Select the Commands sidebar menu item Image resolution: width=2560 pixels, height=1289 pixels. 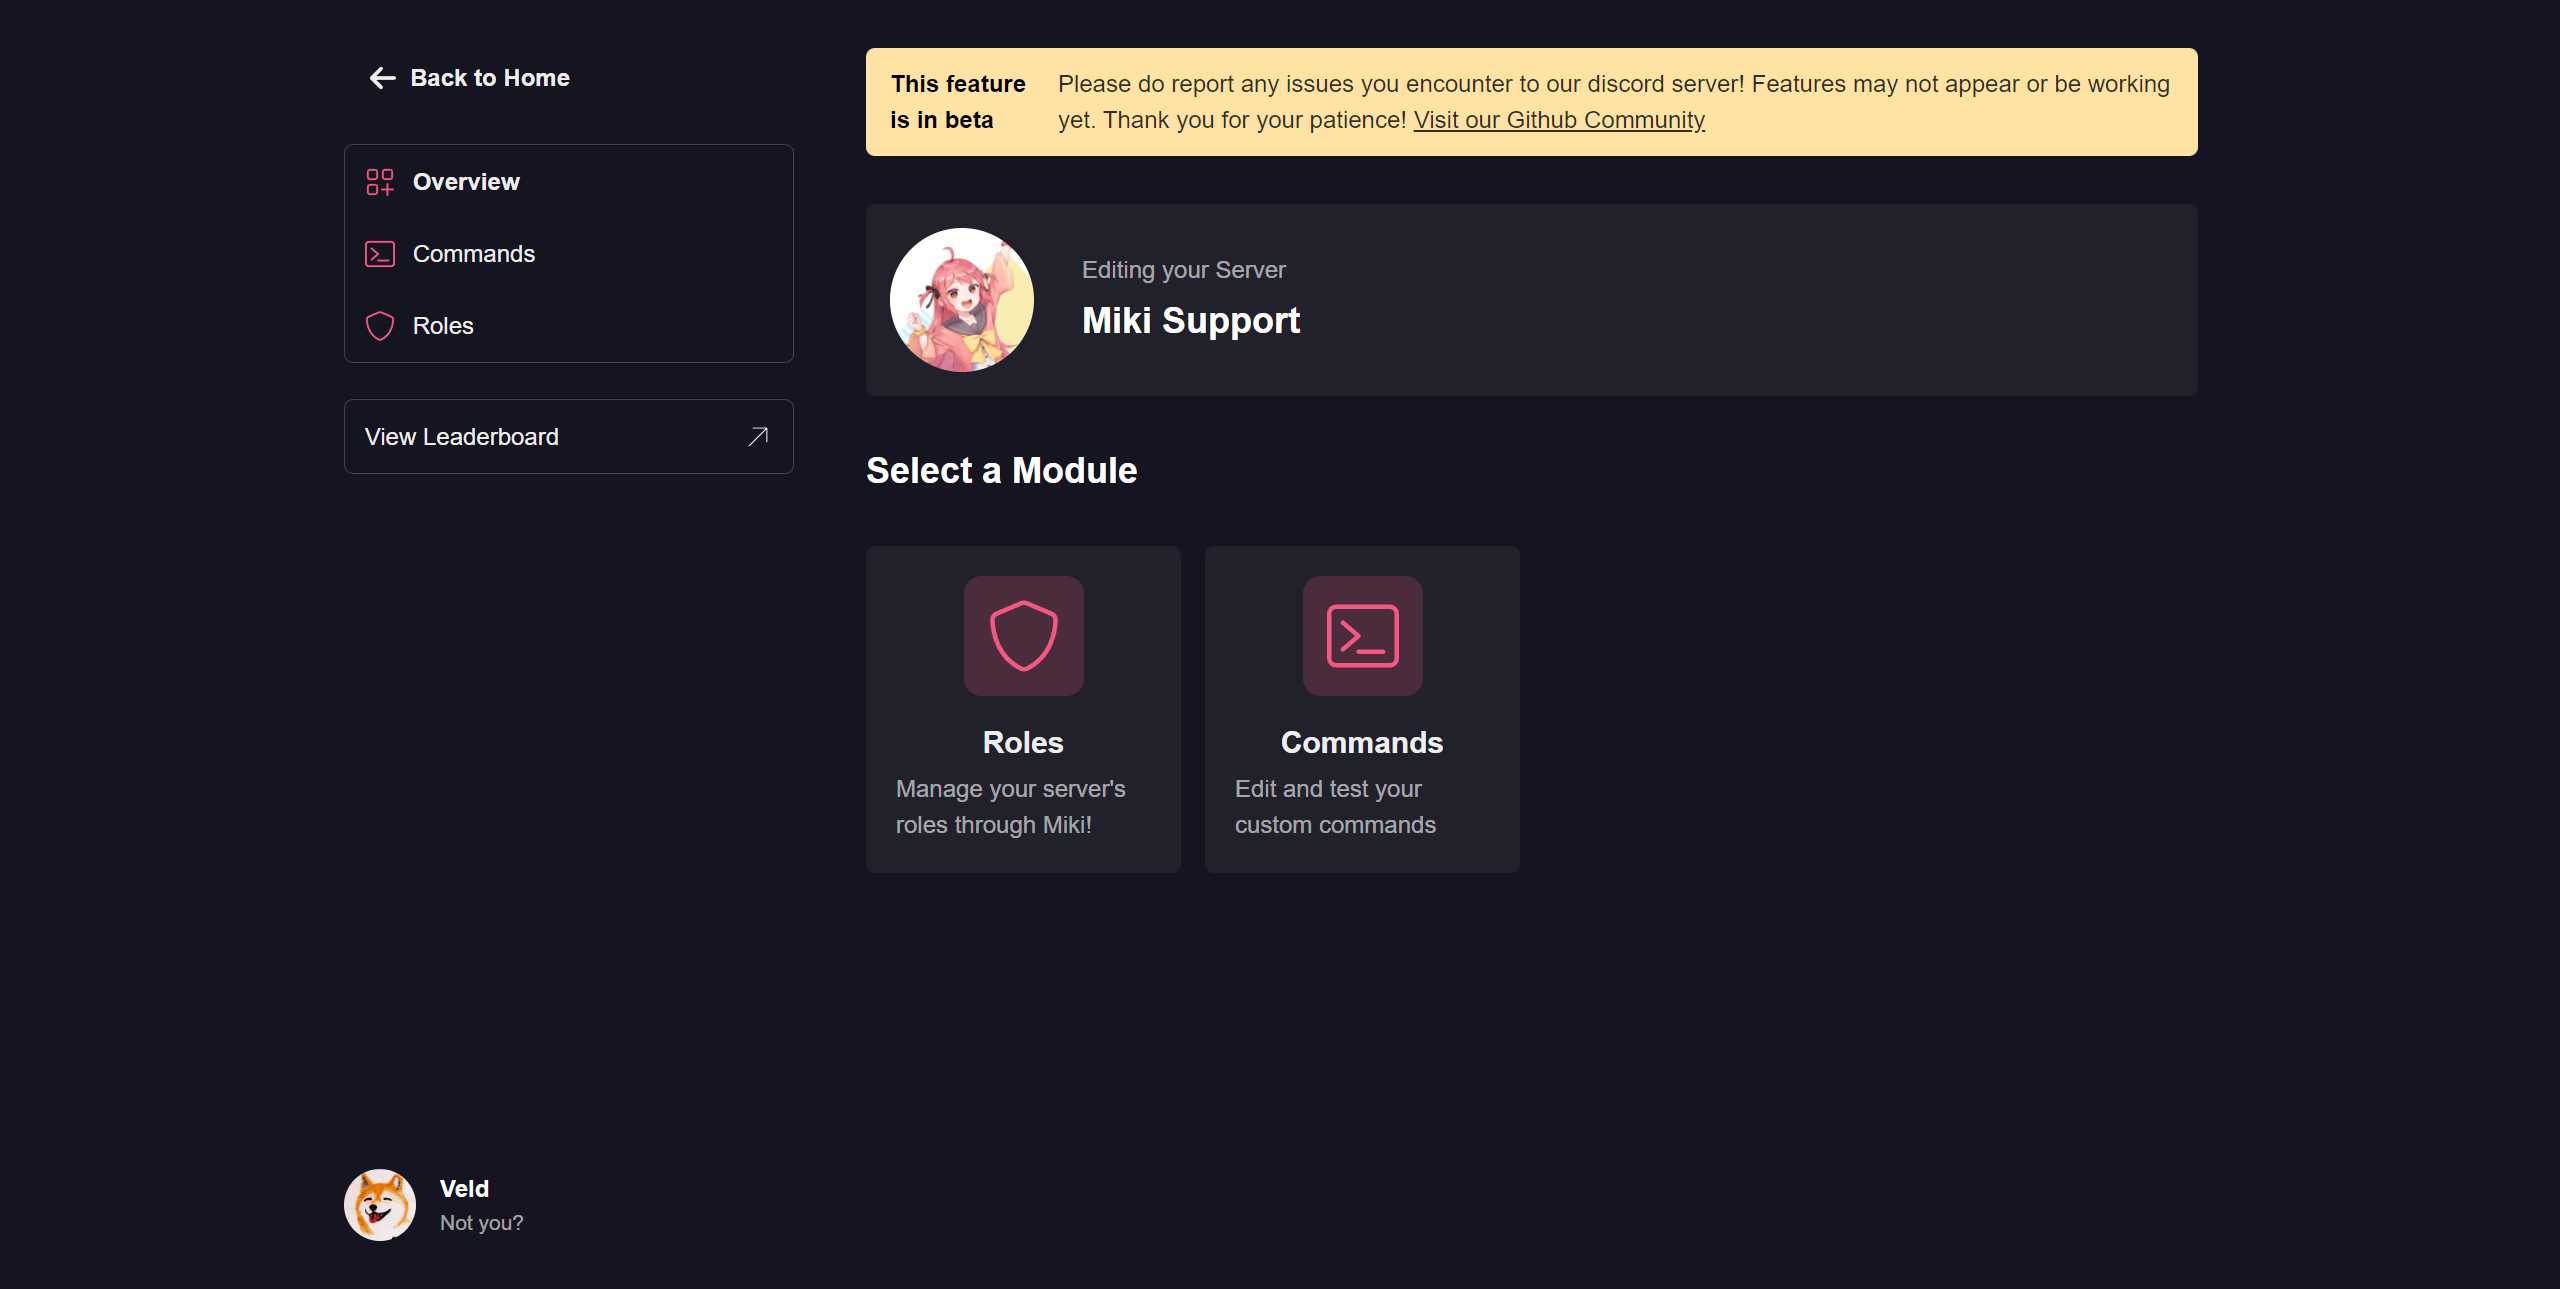click(x=473, y=253)
